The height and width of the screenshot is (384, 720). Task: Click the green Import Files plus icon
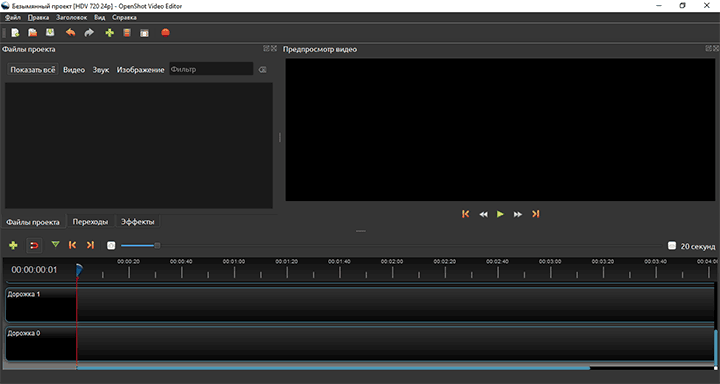[x=109, y=33]
